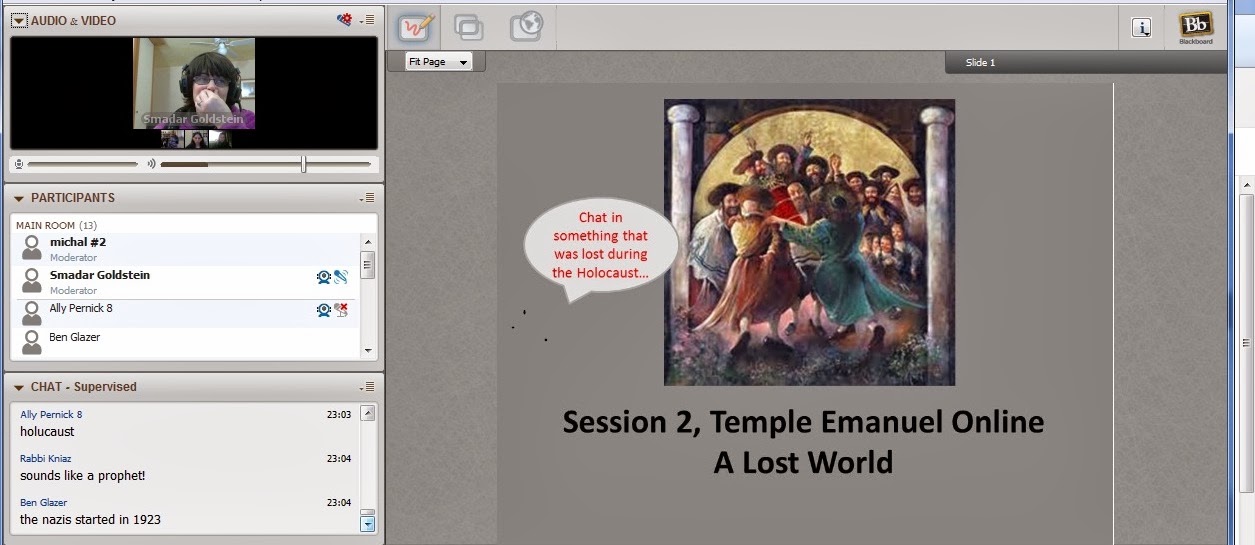
Task: Click Smadar Goldstein's microphone status icon
Action: (x=341, y=277)
